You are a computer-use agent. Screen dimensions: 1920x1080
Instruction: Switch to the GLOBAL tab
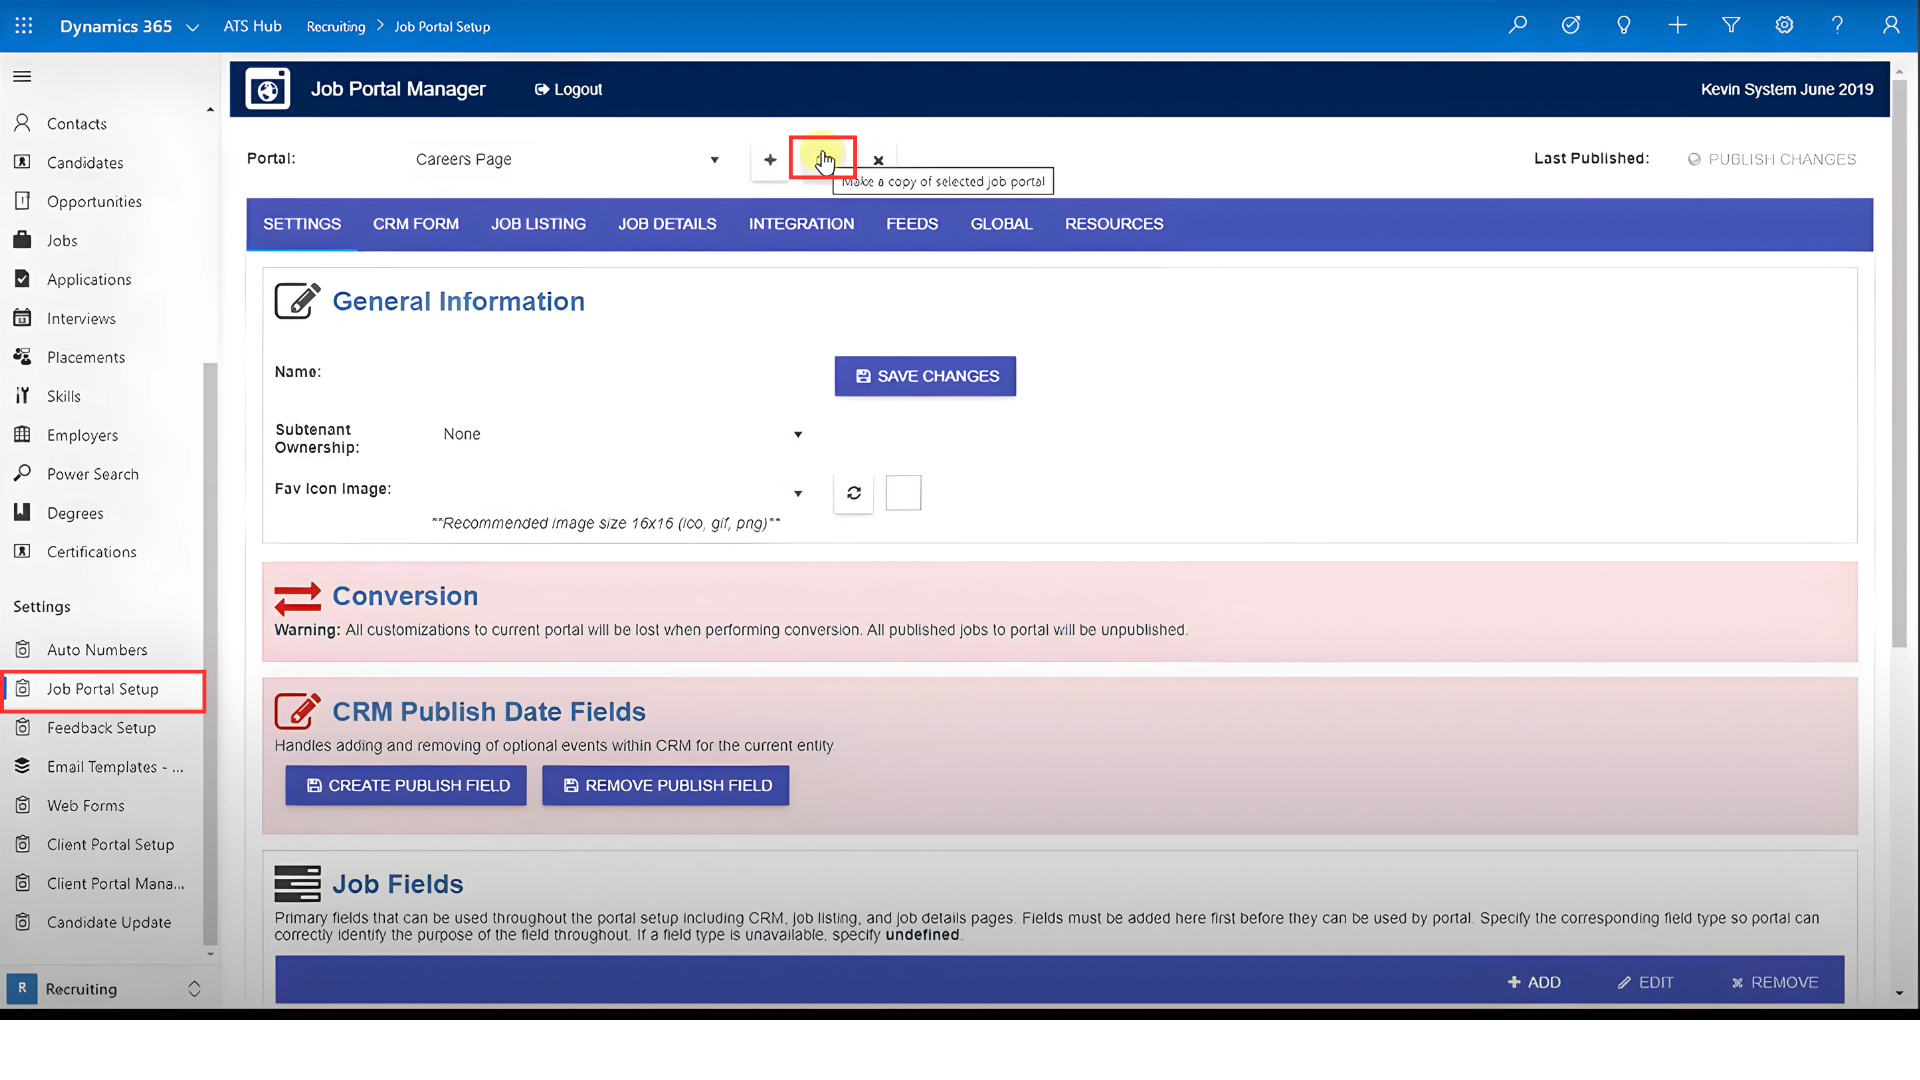click(x=1001, y=224)
